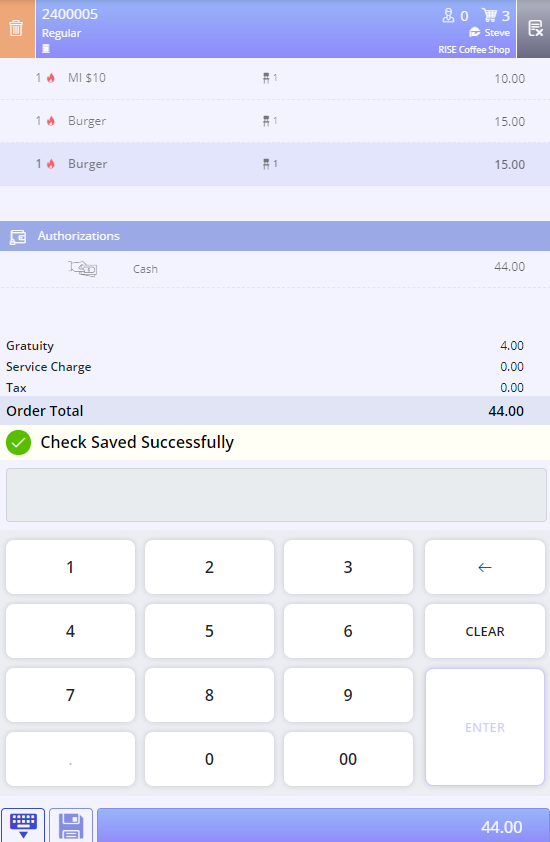This screenshot has width=550, height=842.
Task: Open the cancel check icon at top right
Action: [x=534, y=28]
